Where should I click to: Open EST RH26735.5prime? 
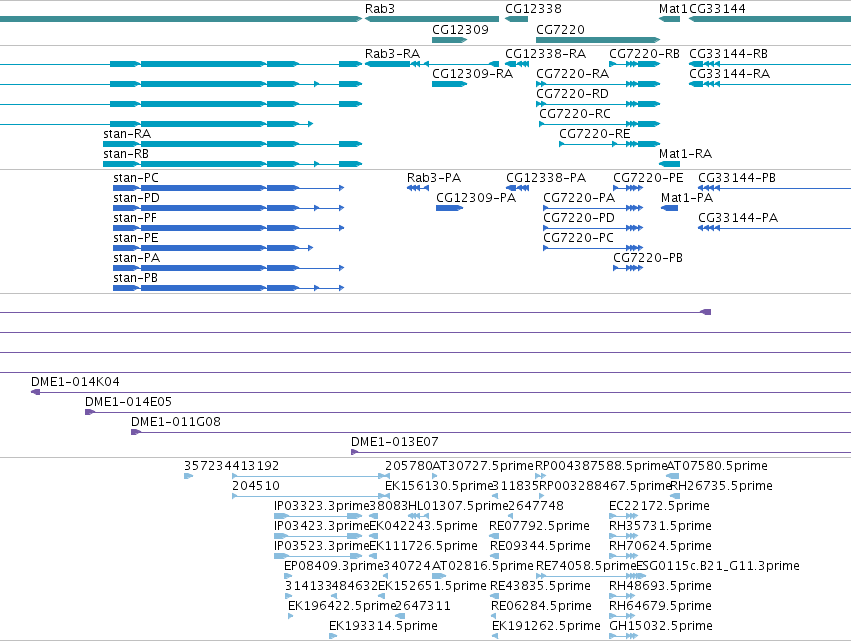[721, 486]
